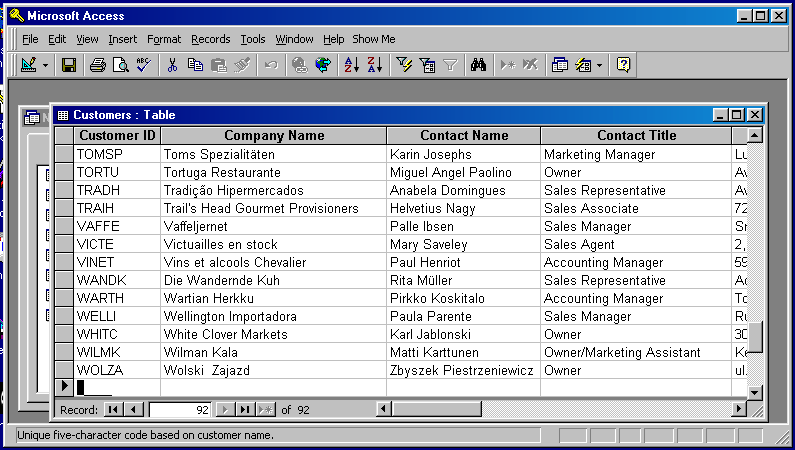
Task: Click the Find binoculars icon
Action: click(x=478, y=65)
